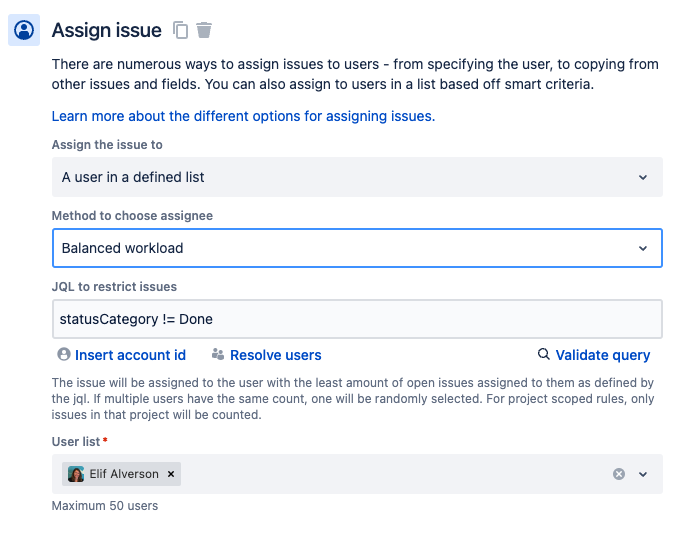Expand the User list dropdown chevron
Viewport: 687px width, 537px height.
[x=643, y=474]
